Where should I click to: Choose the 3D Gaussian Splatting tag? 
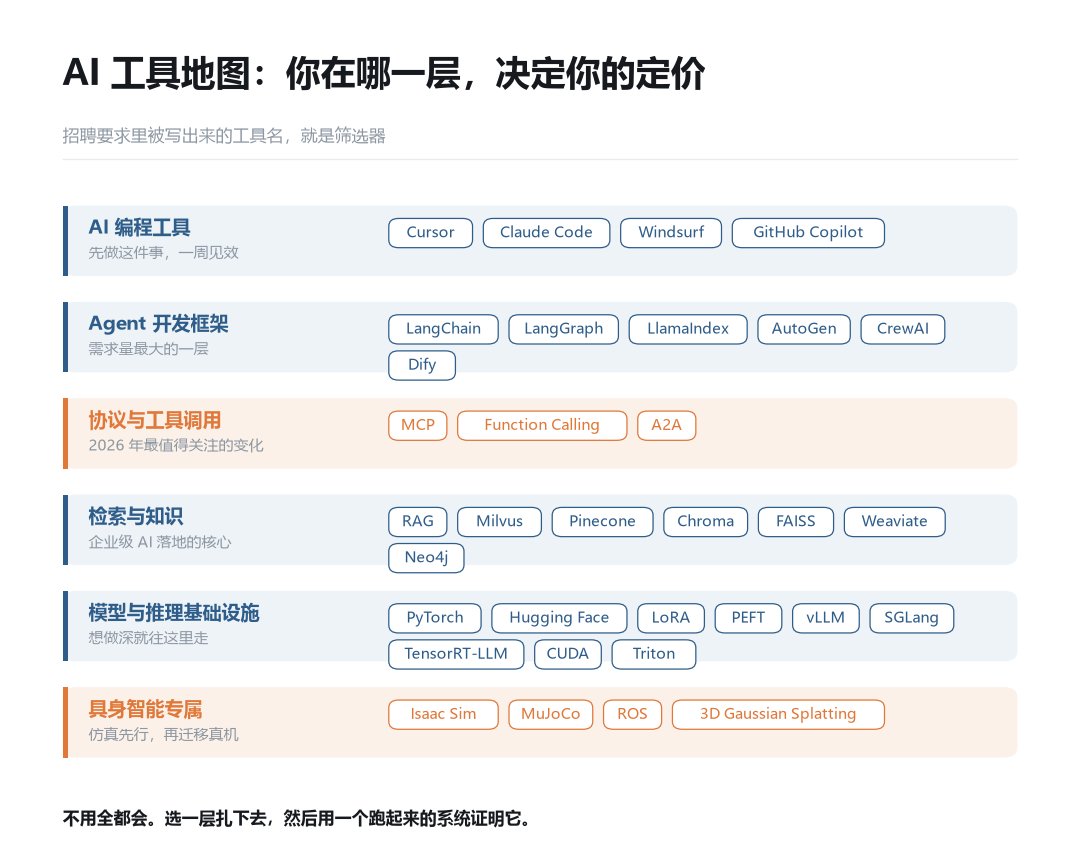pyautogui.click(x=778, y=715)
